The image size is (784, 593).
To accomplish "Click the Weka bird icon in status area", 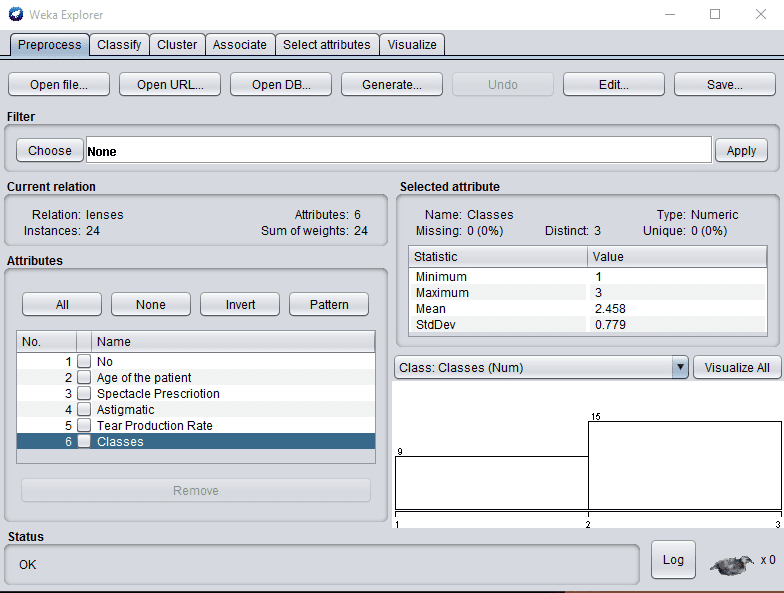I will pos(732,564).
